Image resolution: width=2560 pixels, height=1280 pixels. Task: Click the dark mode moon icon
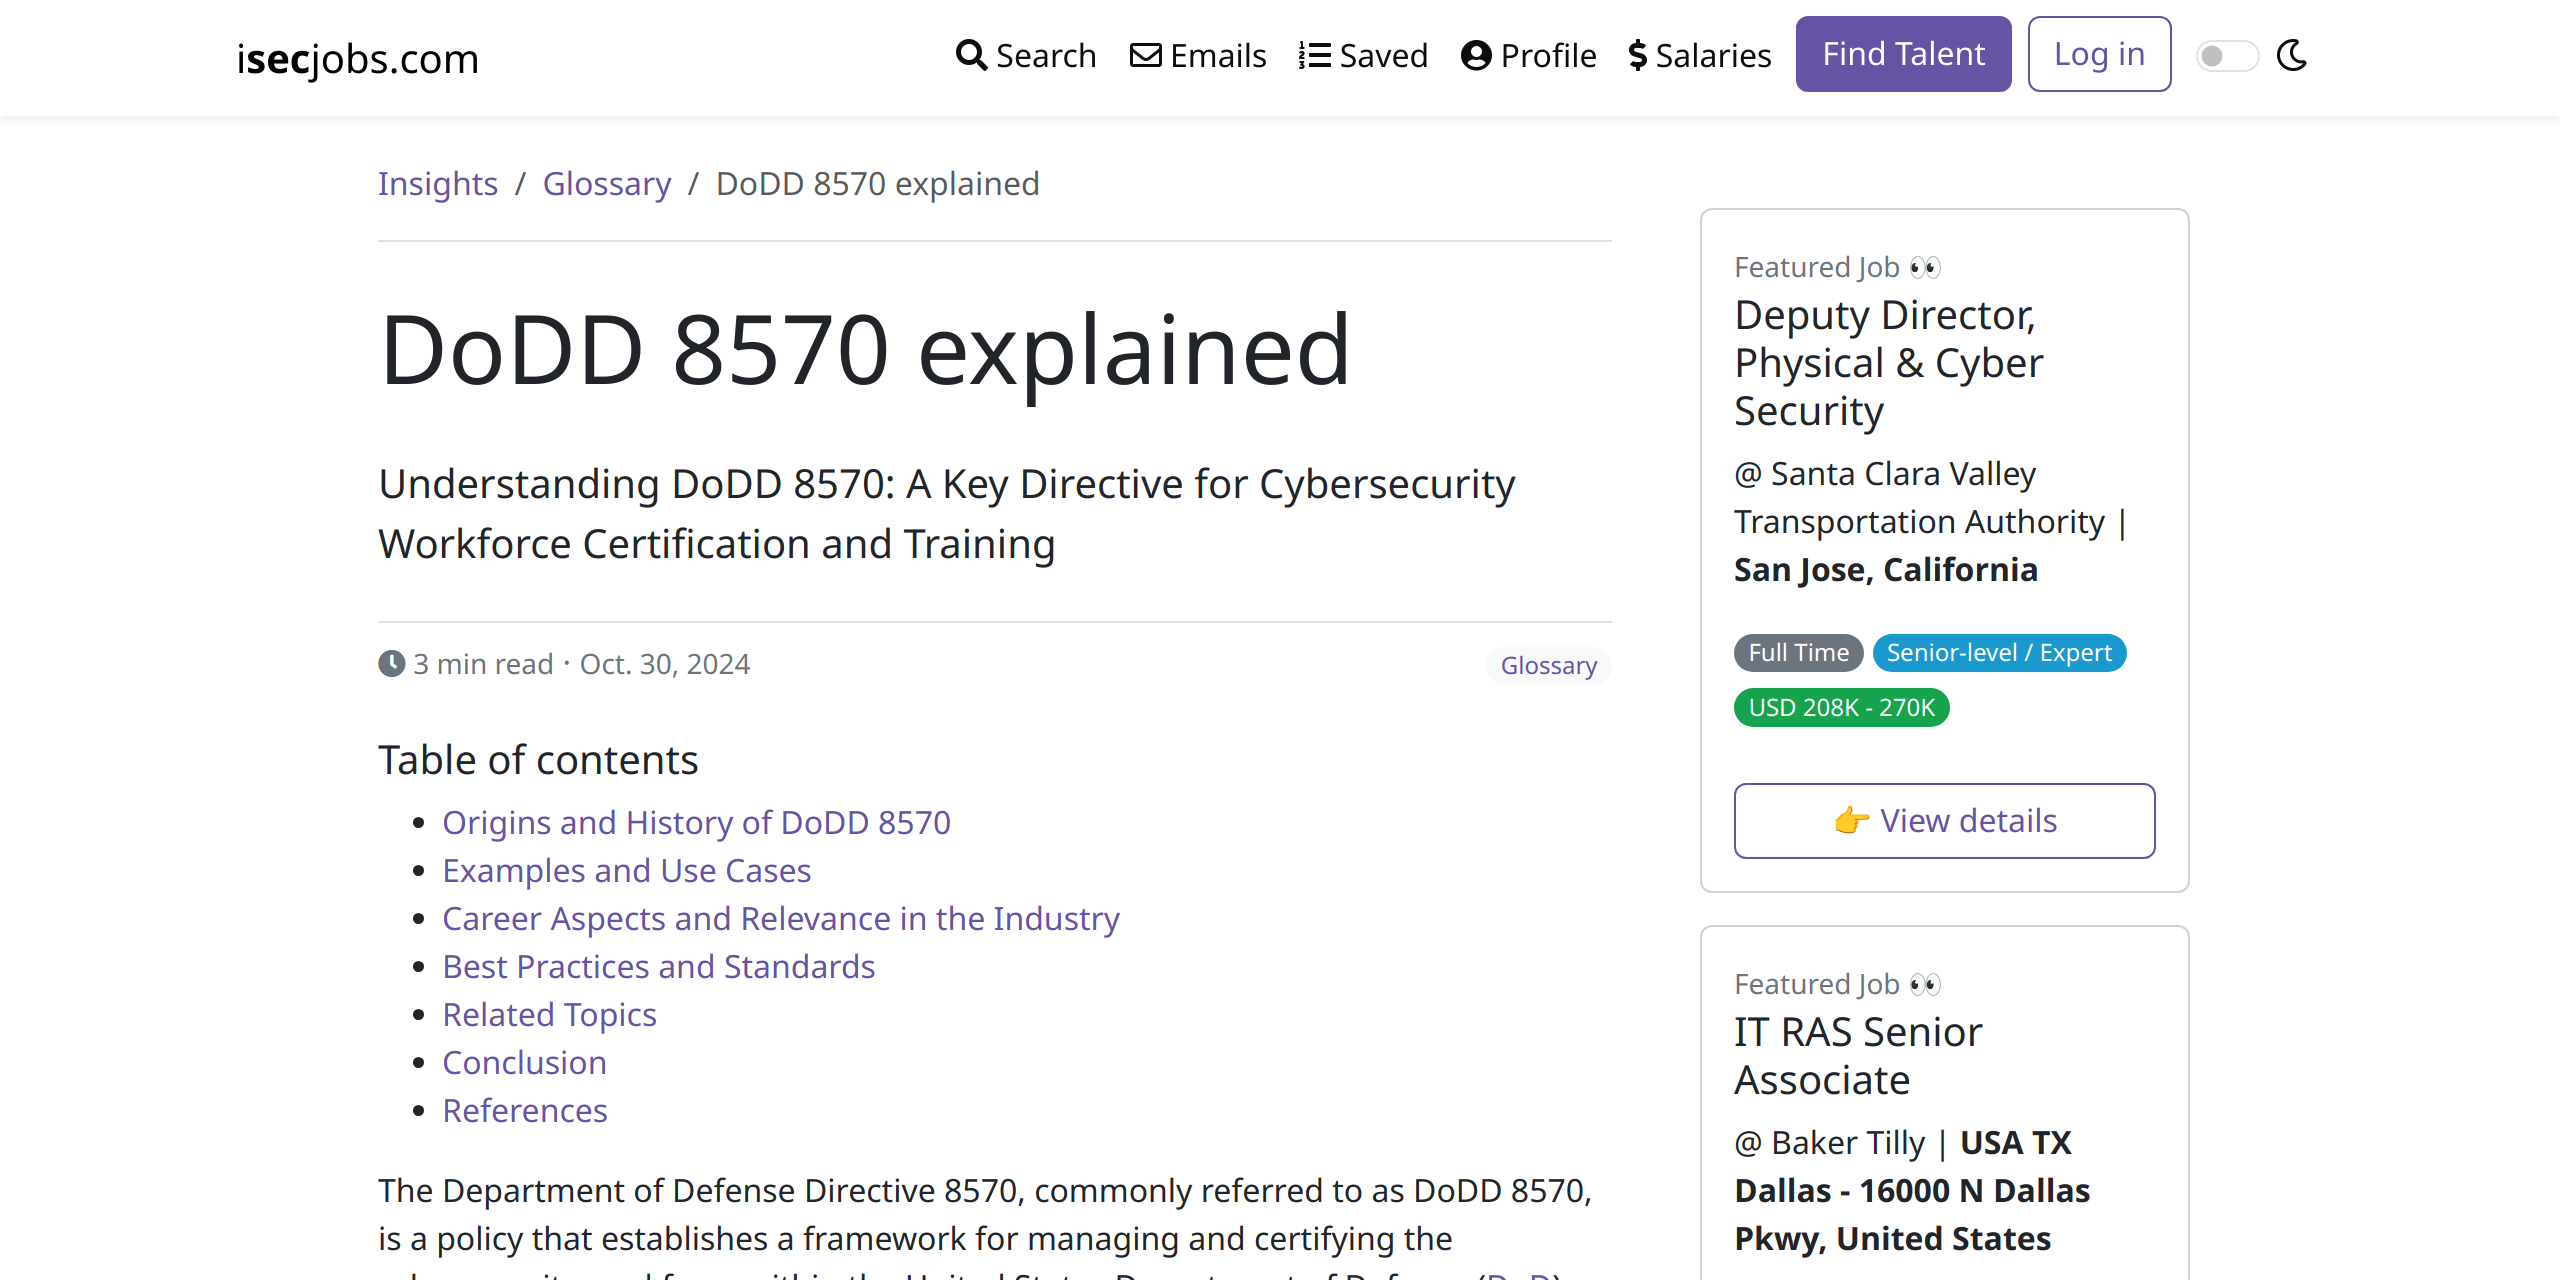(x=2292, y=55)
